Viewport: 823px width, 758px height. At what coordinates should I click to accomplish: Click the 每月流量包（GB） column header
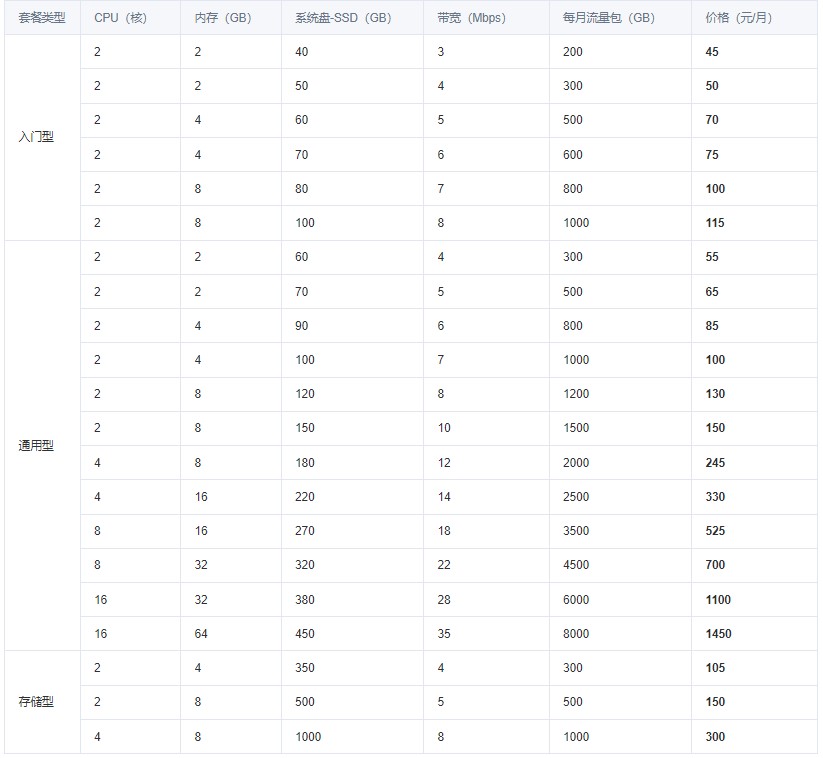(x=620, y=18)
